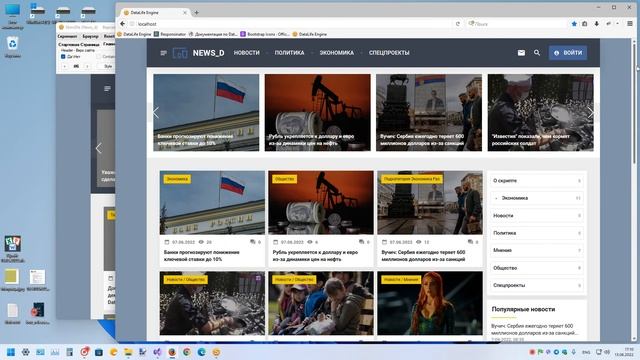Show the next carousel slide with the right arrow
Screen dimensions: 640x360
(x=591, y=112)
